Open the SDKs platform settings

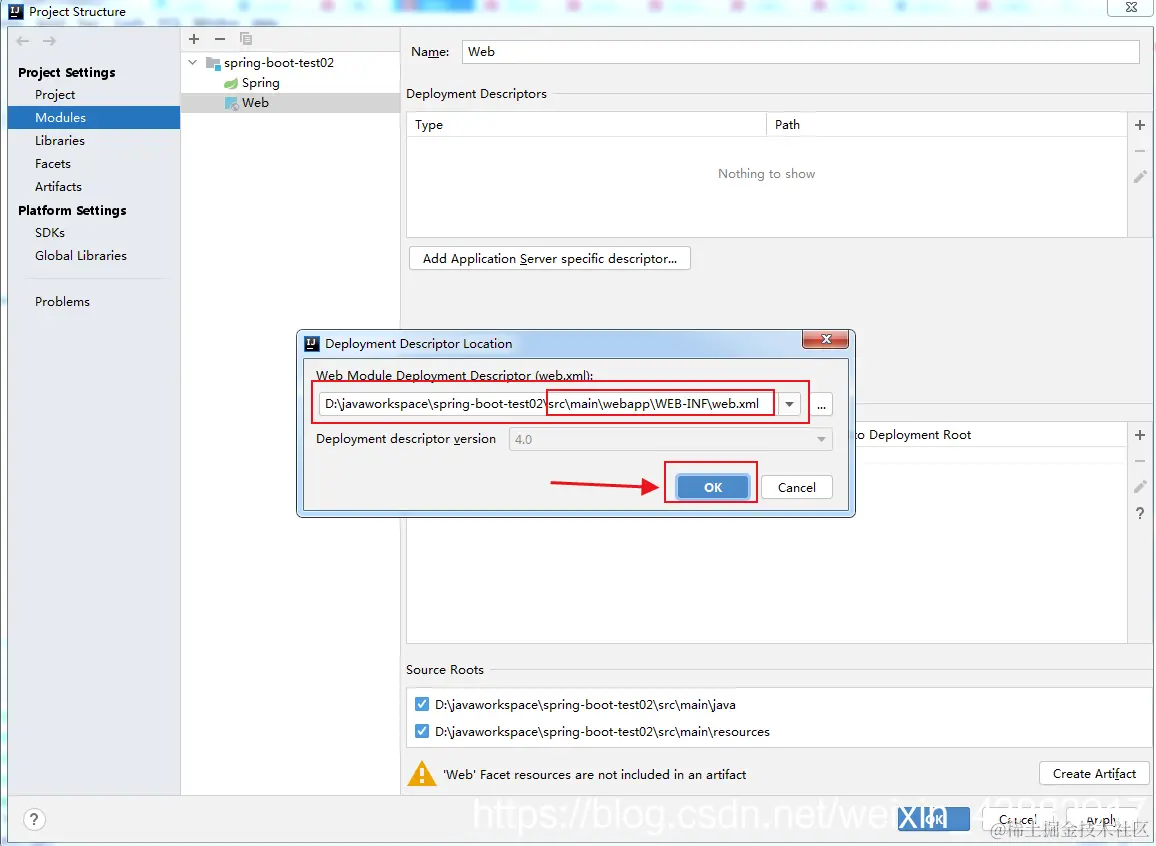pyautogui.click(x=50, y=232)
